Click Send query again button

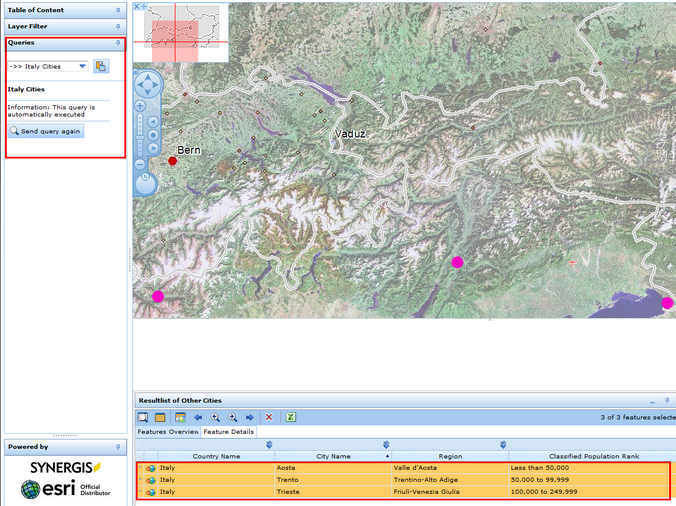pyautogui.click(x=46, y=131)
